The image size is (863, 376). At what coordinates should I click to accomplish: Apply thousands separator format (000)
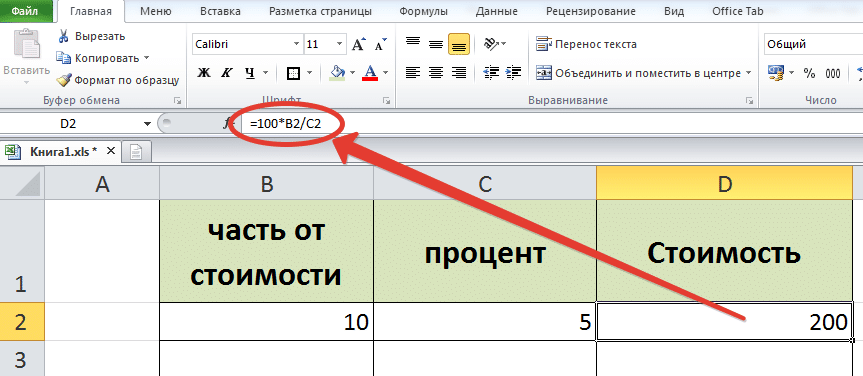click(x=833, y=73)
